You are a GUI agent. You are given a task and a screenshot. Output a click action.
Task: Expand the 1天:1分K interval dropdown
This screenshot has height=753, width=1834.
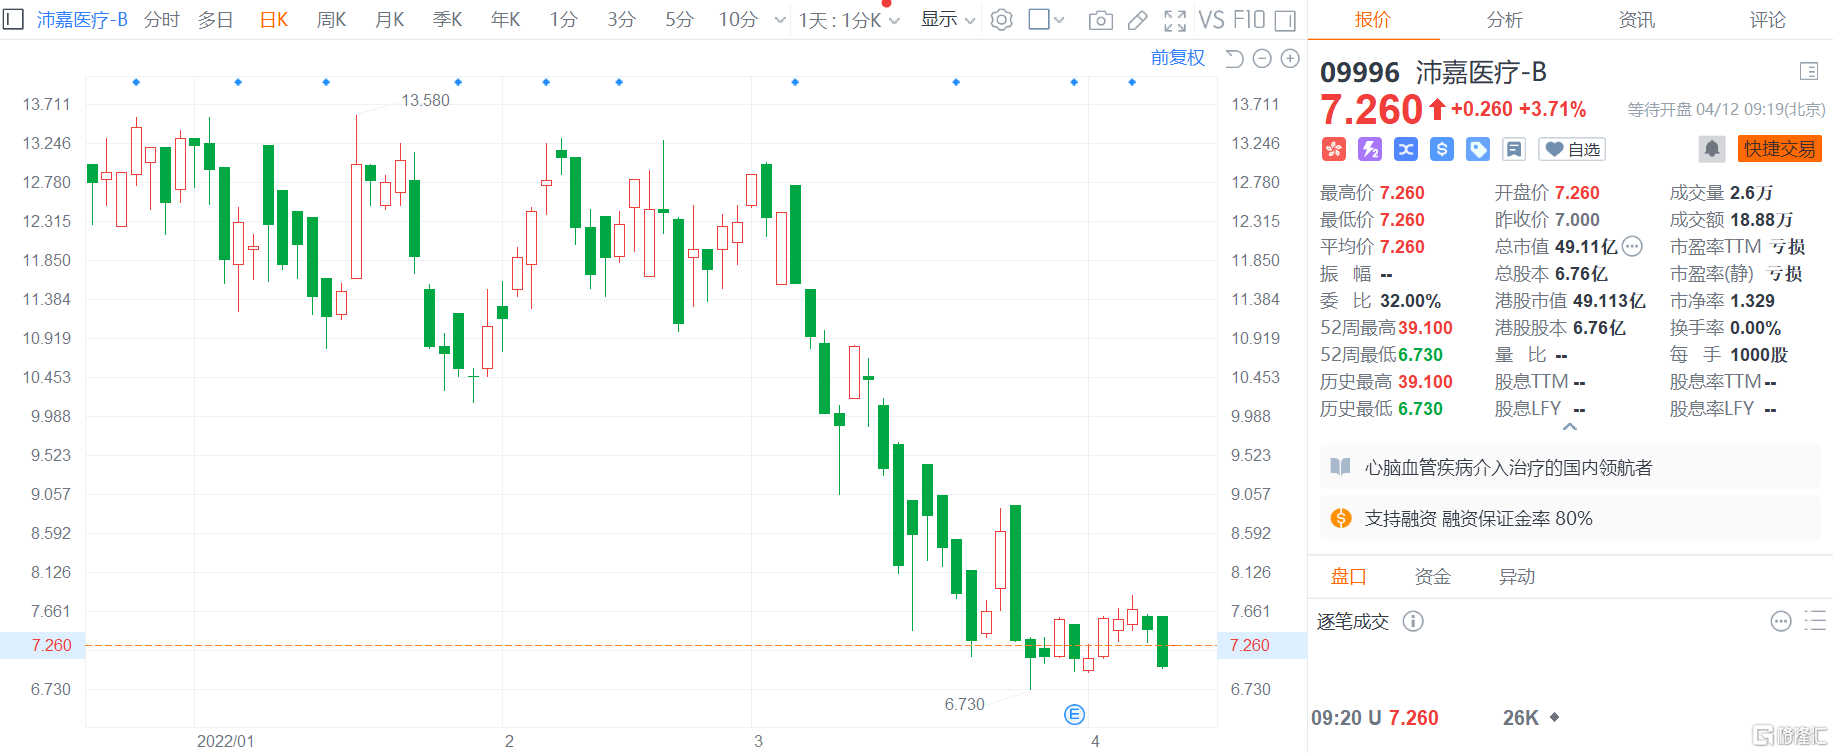[849, 20]
